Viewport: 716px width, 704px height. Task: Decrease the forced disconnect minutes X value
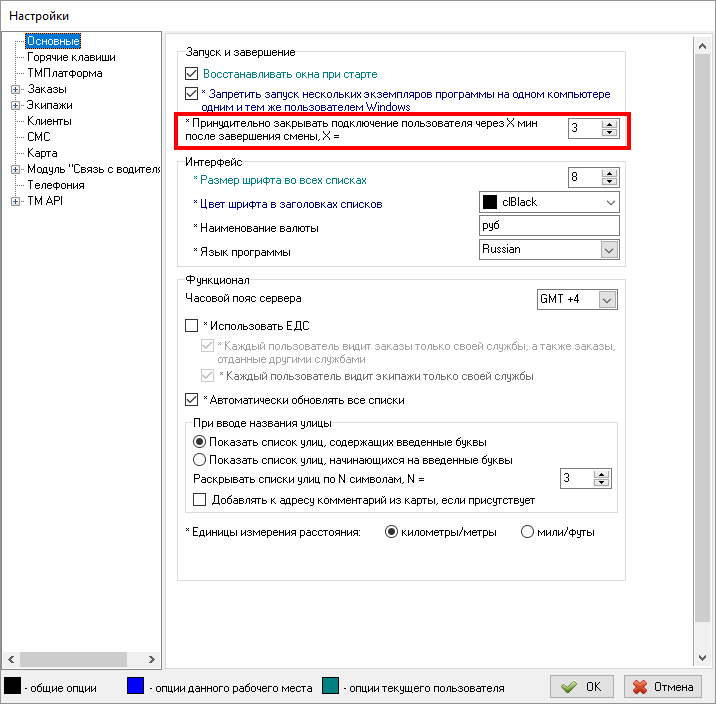point(610,133)
